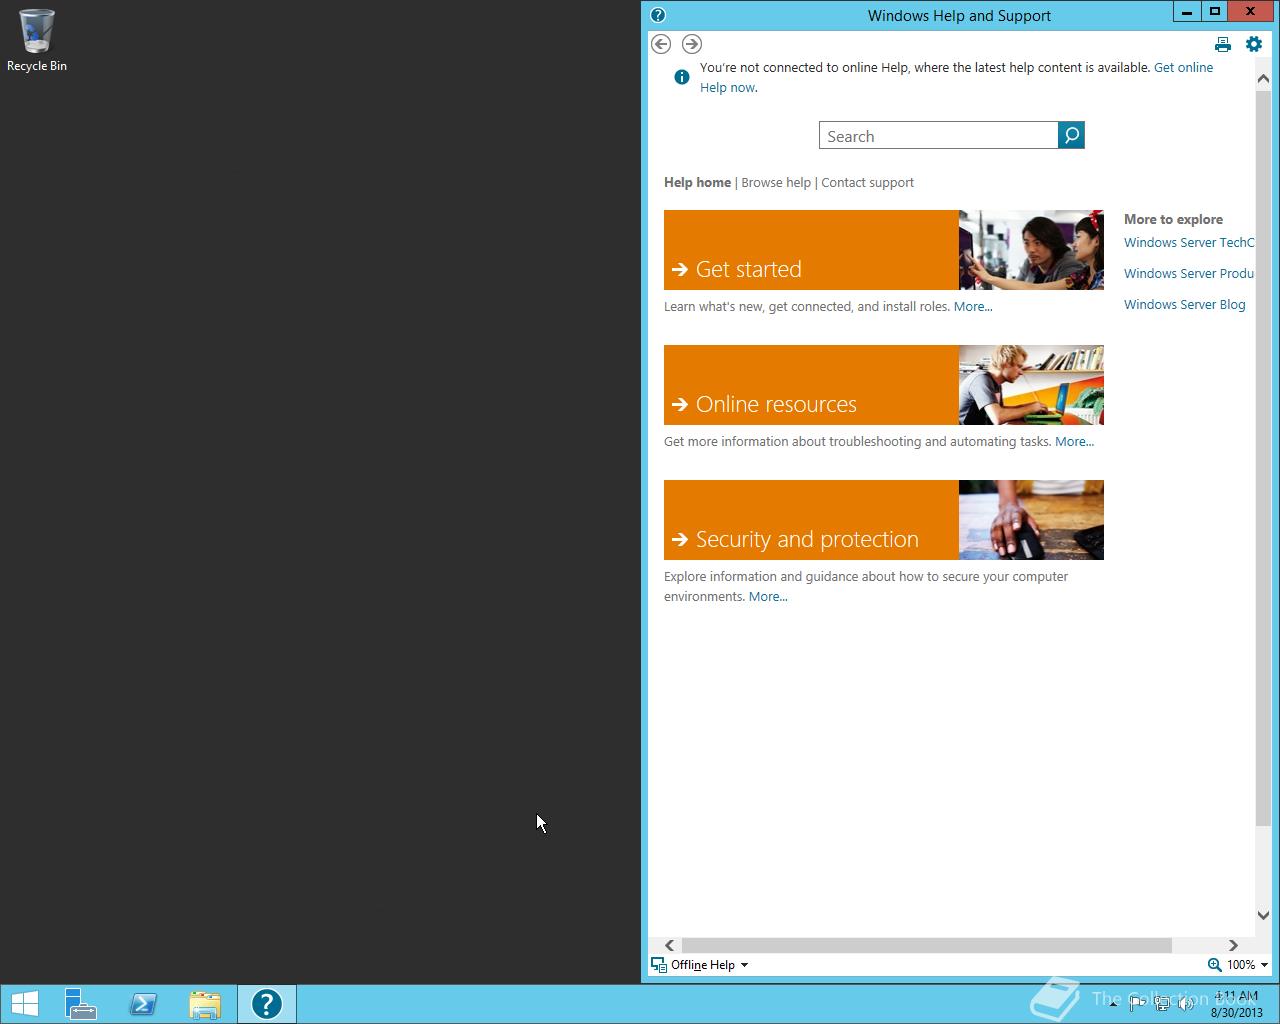
Task: Click horizontal scrollbar left arrow
Action: [669, 945]
